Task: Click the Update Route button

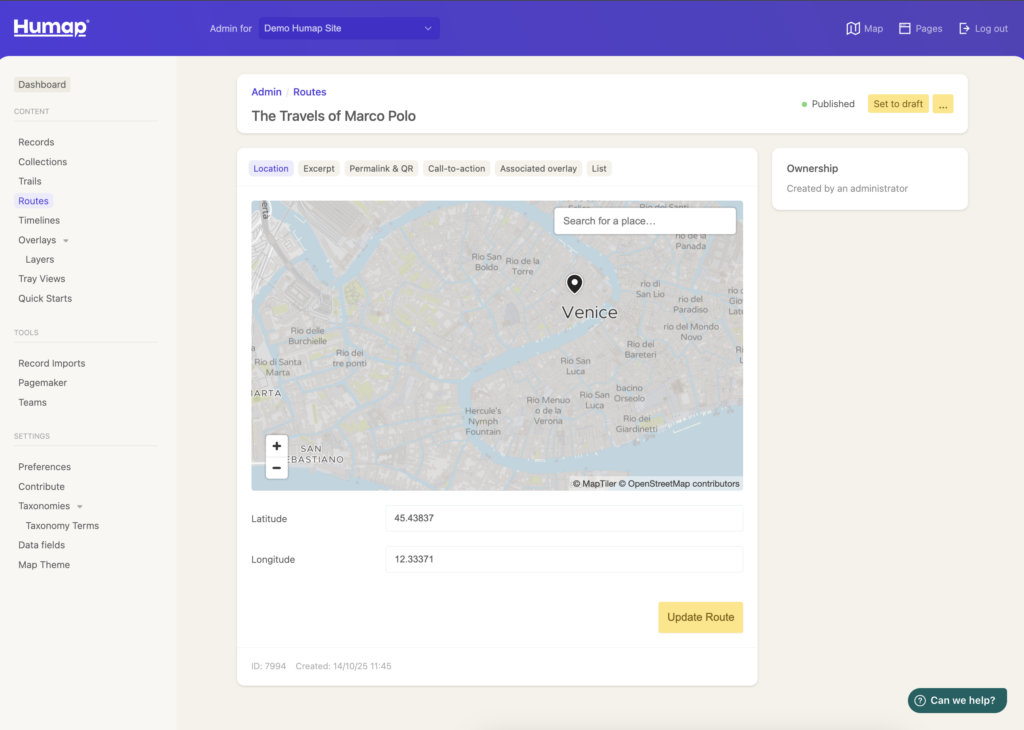Action: [700, 617]
